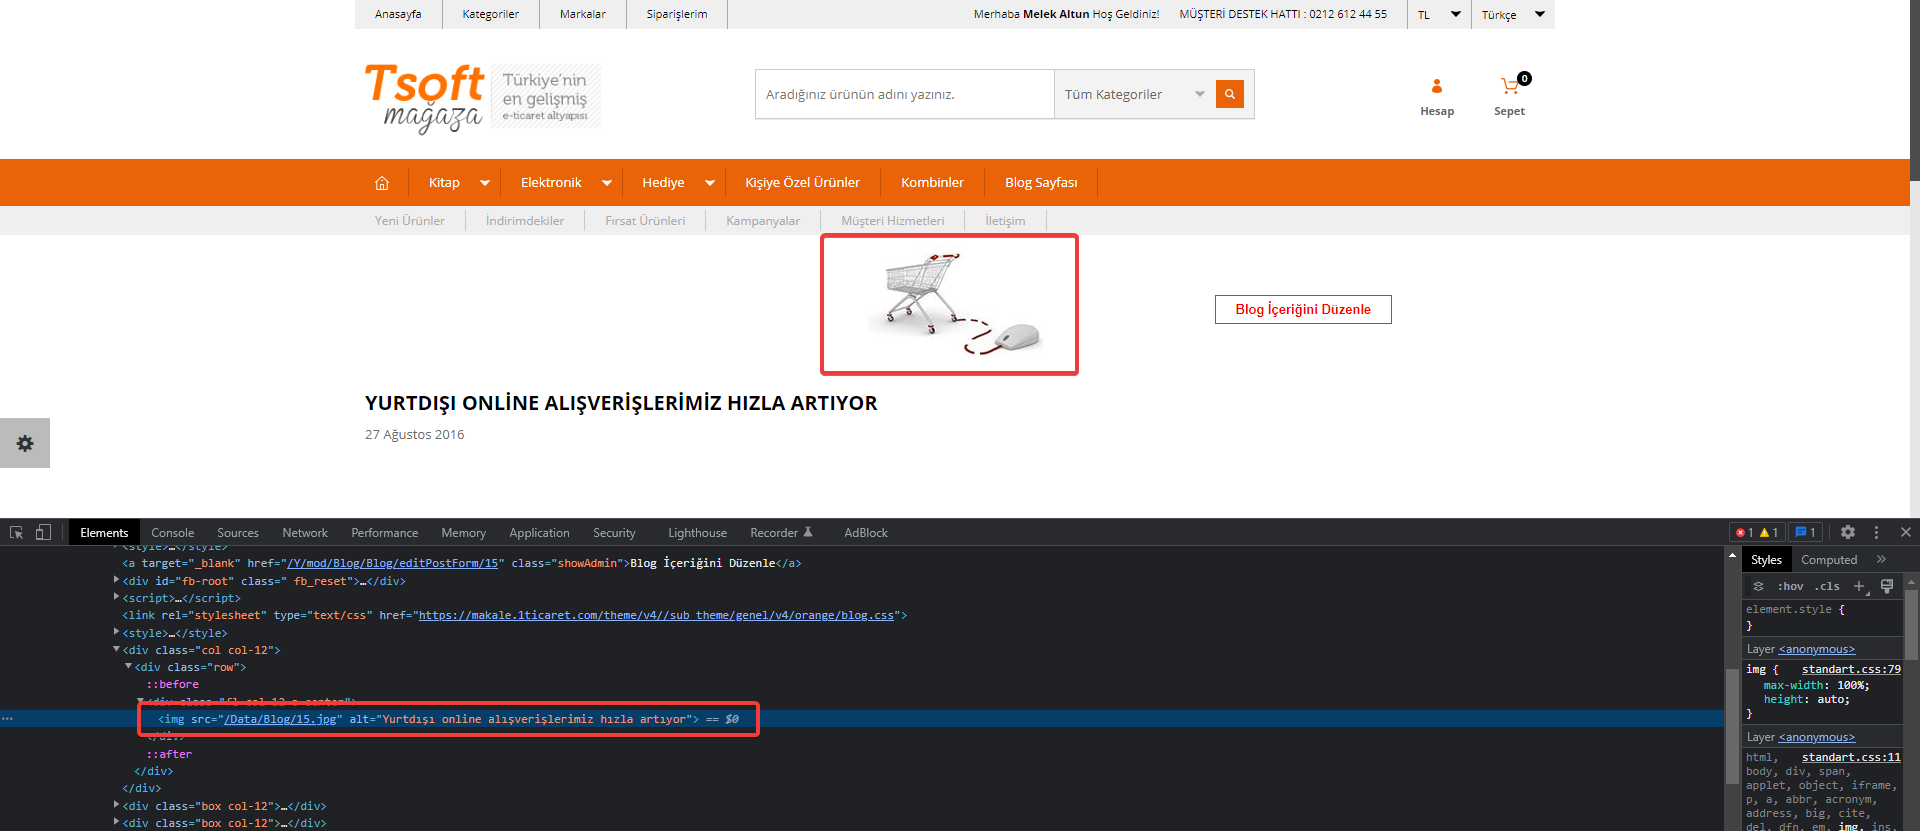The height and width of the screenshot is (831, 1920).
Task: Toggle :hov element state panel
Action: point(1790,586)
